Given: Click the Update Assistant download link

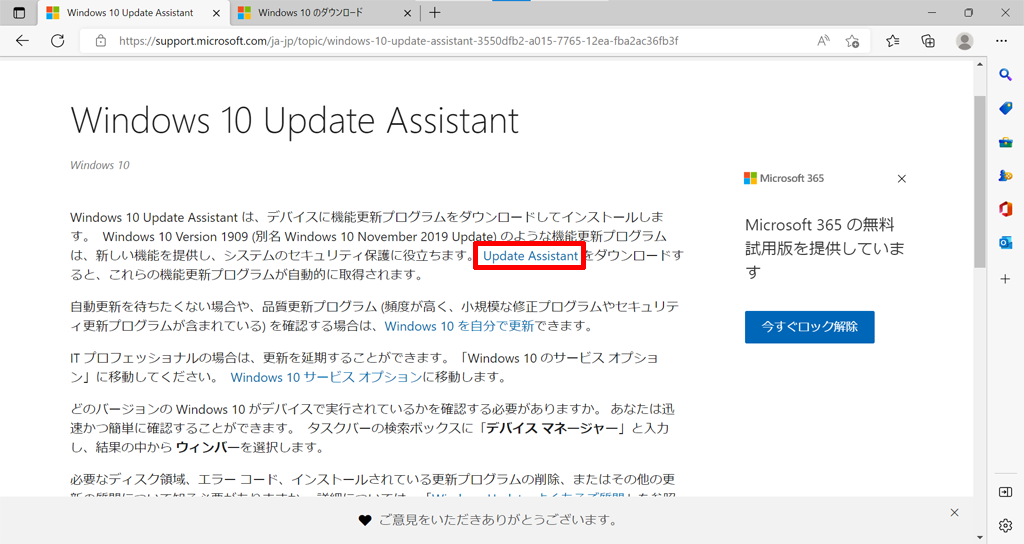Looking at the screenshot, I should click(x=530, y=256).
